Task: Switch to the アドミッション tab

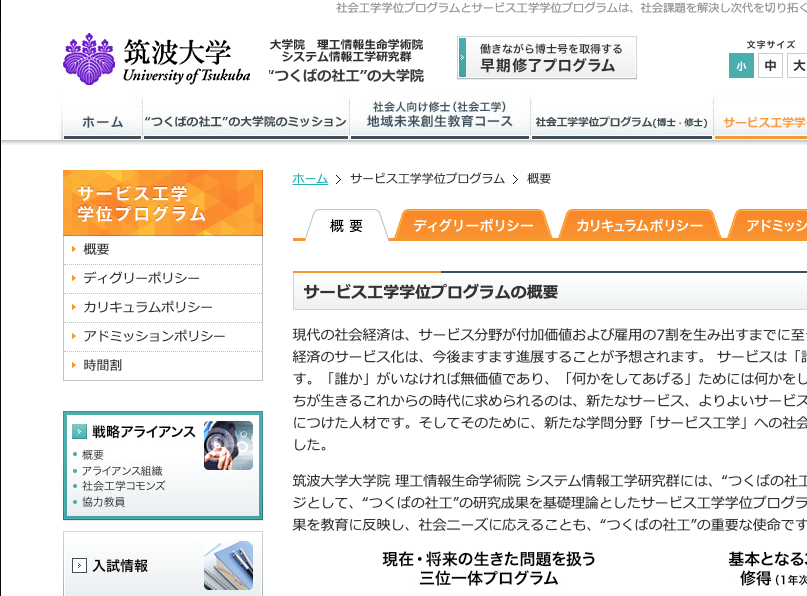Action: point(768,225)
